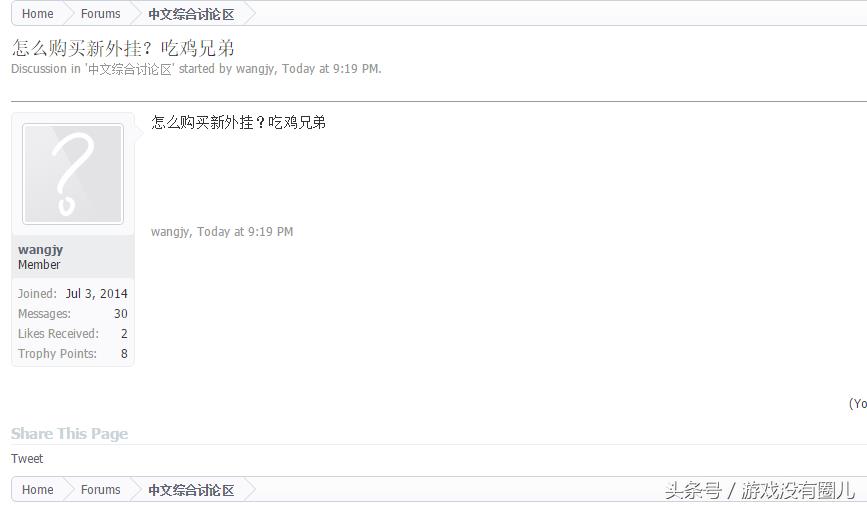
Task: Open 中文综合讨论区 in bottom breadcrumb
Action: (x=191, y=490)
